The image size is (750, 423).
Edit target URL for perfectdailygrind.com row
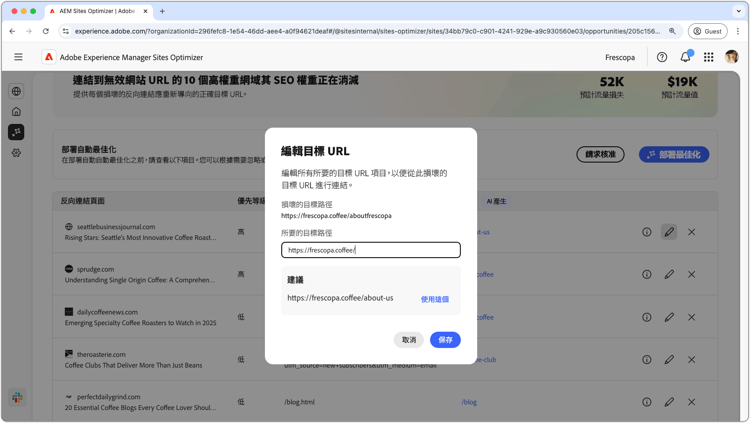pyautogui.click(x=669, y=402)
